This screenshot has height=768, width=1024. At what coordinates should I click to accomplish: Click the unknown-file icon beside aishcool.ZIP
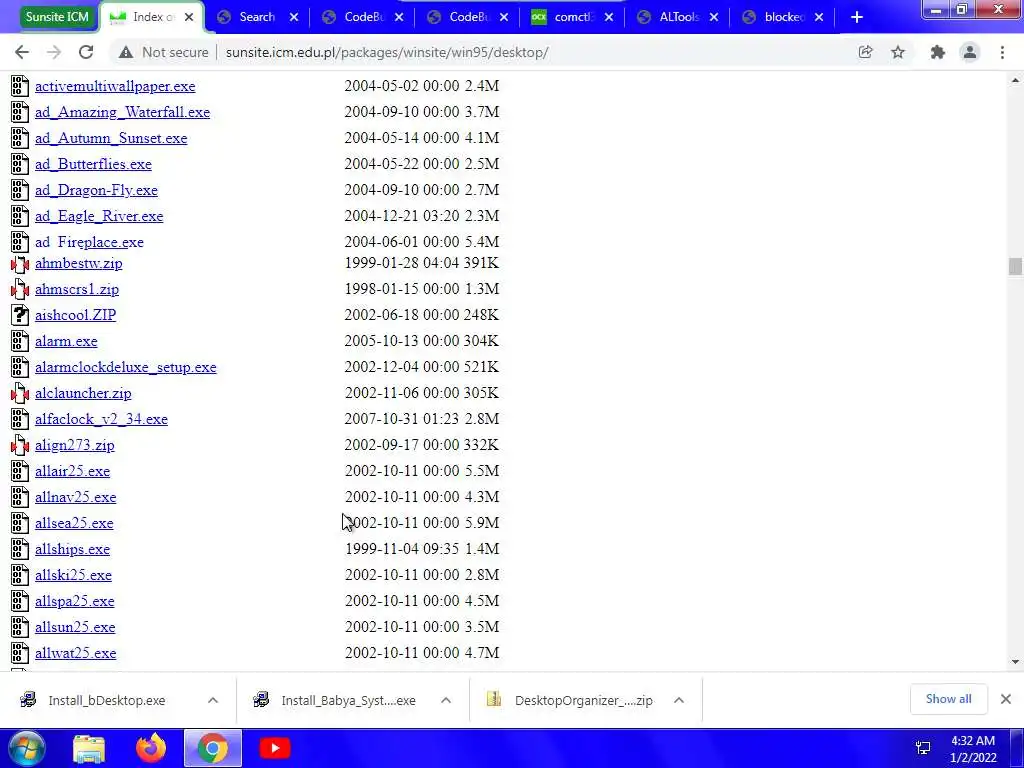(x=20, y=315)
